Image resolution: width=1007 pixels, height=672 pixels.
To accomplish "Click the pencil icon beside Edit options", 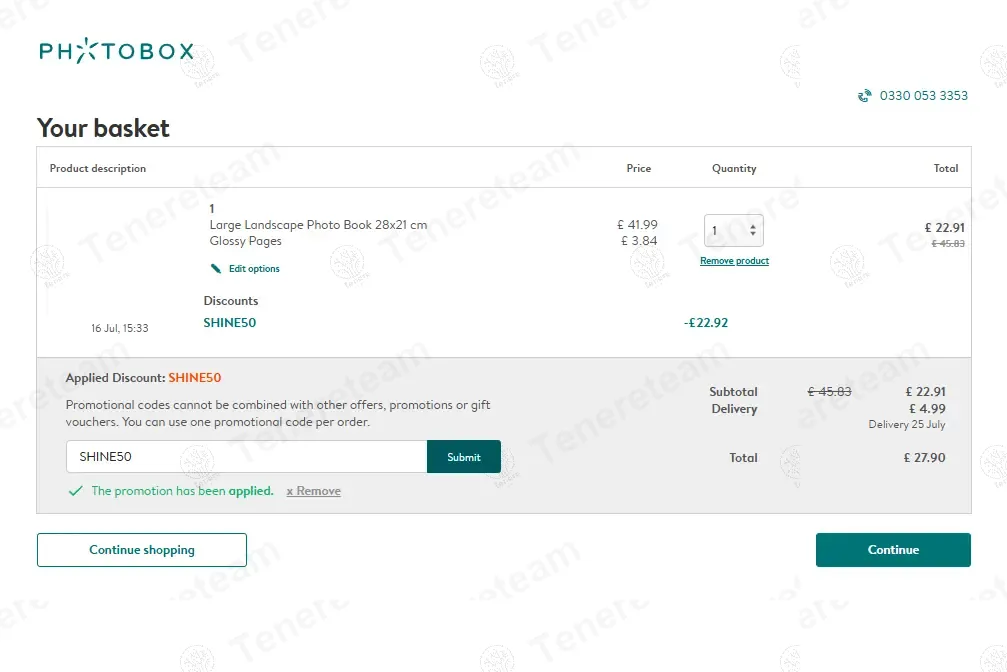I will [x=216, y=269].
